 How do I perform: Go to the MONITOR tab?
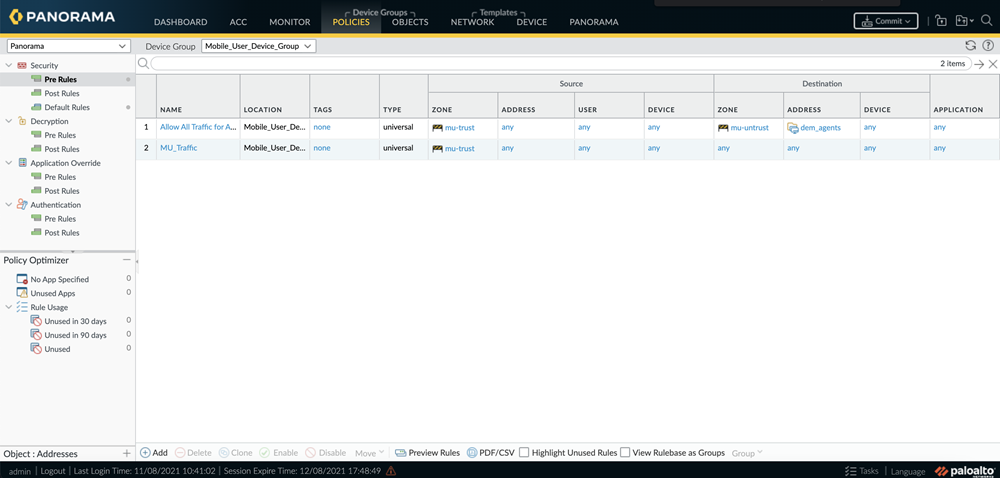point(289,22)
